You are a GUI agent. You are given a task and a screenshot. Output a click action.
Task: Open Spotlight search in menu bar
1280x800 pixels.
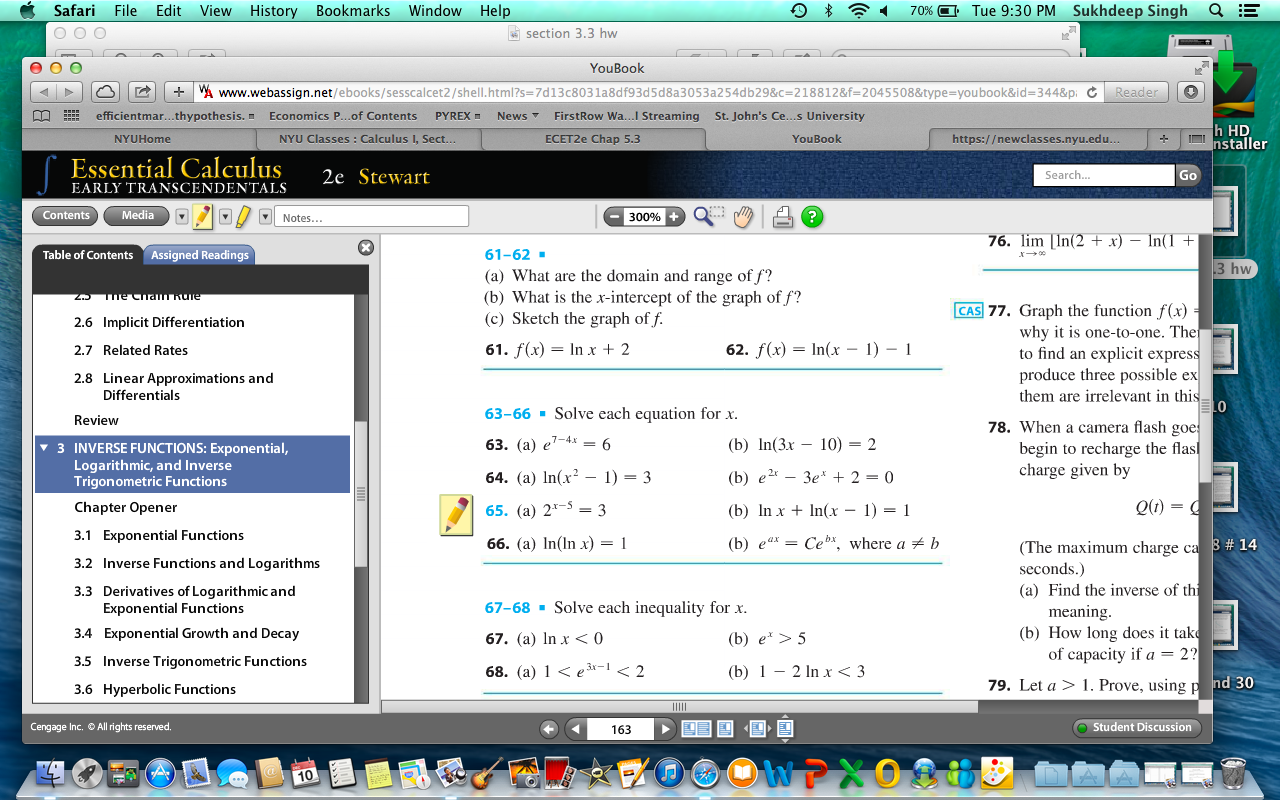[x=1216, y=11]
